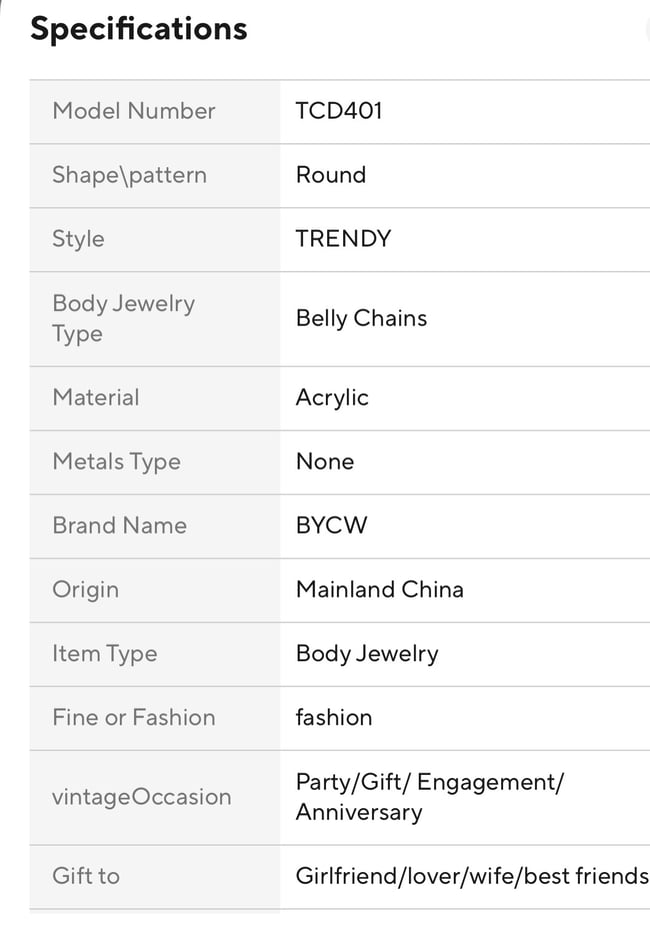Click the TCD401 model number value
650x936 pixels.
point(339,111)
